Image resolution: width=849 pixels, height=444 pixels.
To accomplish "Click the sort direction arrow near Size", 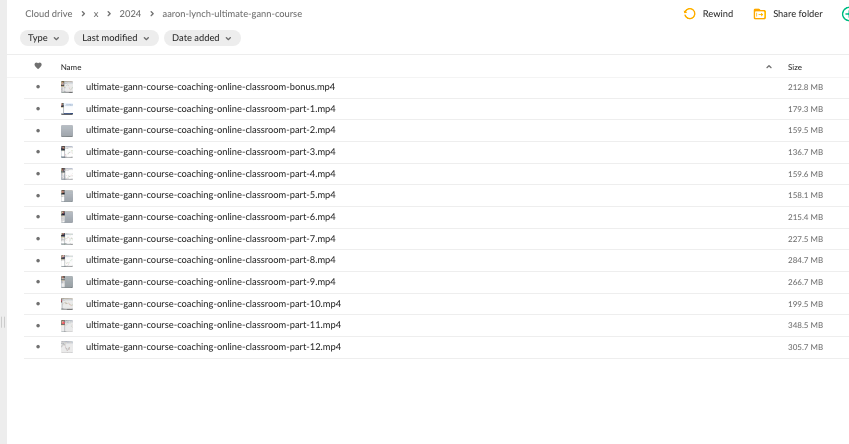I will [x=769, y=67].
